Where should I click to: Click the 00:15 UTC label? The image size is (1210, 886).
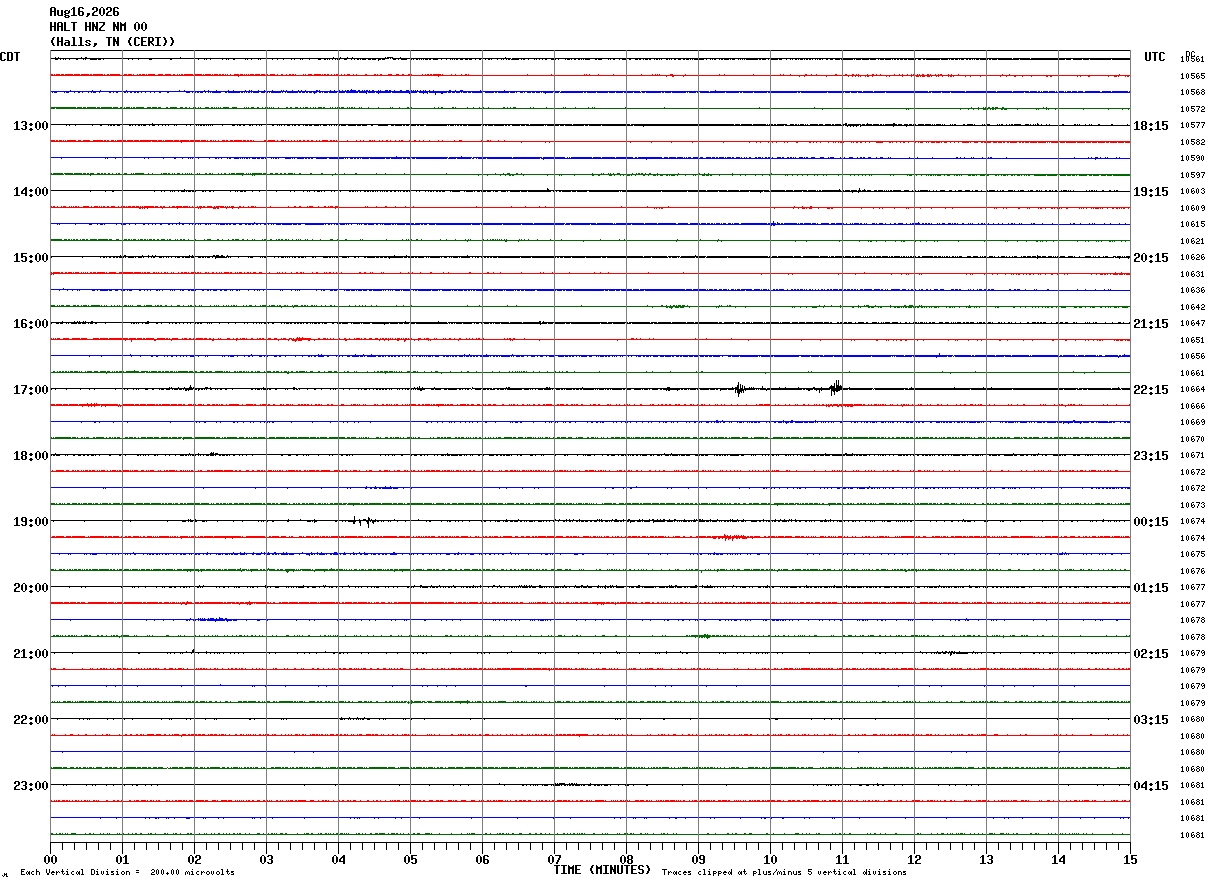coord(1151,522)
